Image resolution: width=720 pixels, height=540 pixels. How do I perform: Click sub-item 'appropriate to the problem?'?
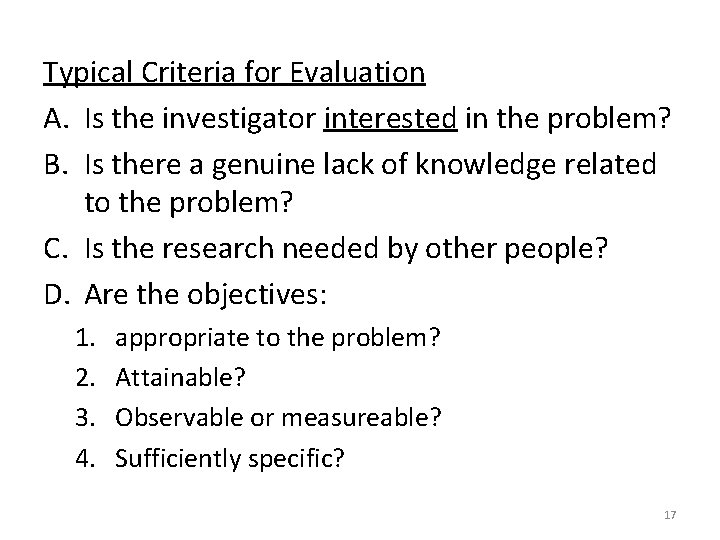(279, 339)
